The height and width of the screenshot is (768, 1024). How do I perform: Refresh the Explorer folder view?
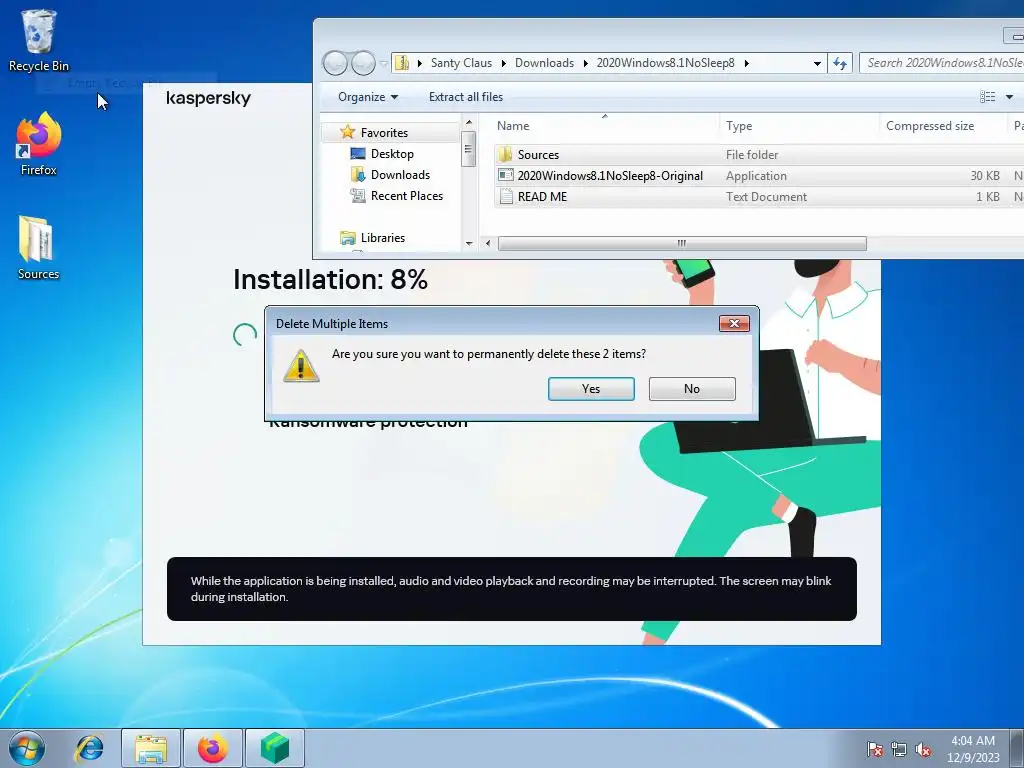[840, 63]
